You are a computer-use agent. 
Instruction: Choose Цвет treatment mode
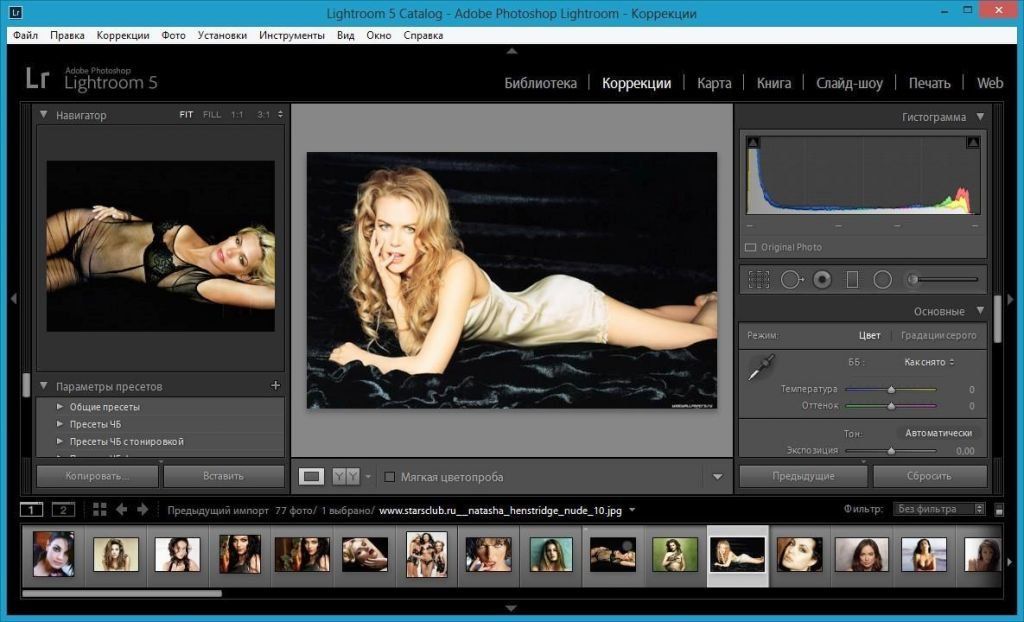pyautogui.click(x=869, y=335)
